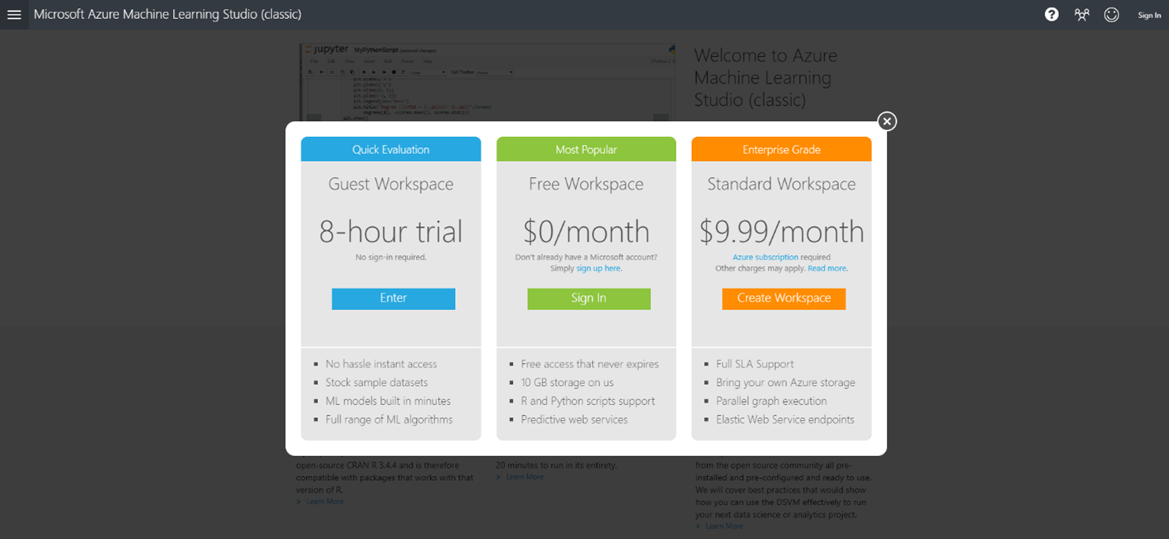The width and height of the screenshot is (1169, 539).
Task: Click the orange Create Workspace button
Action: pos(784,298)
